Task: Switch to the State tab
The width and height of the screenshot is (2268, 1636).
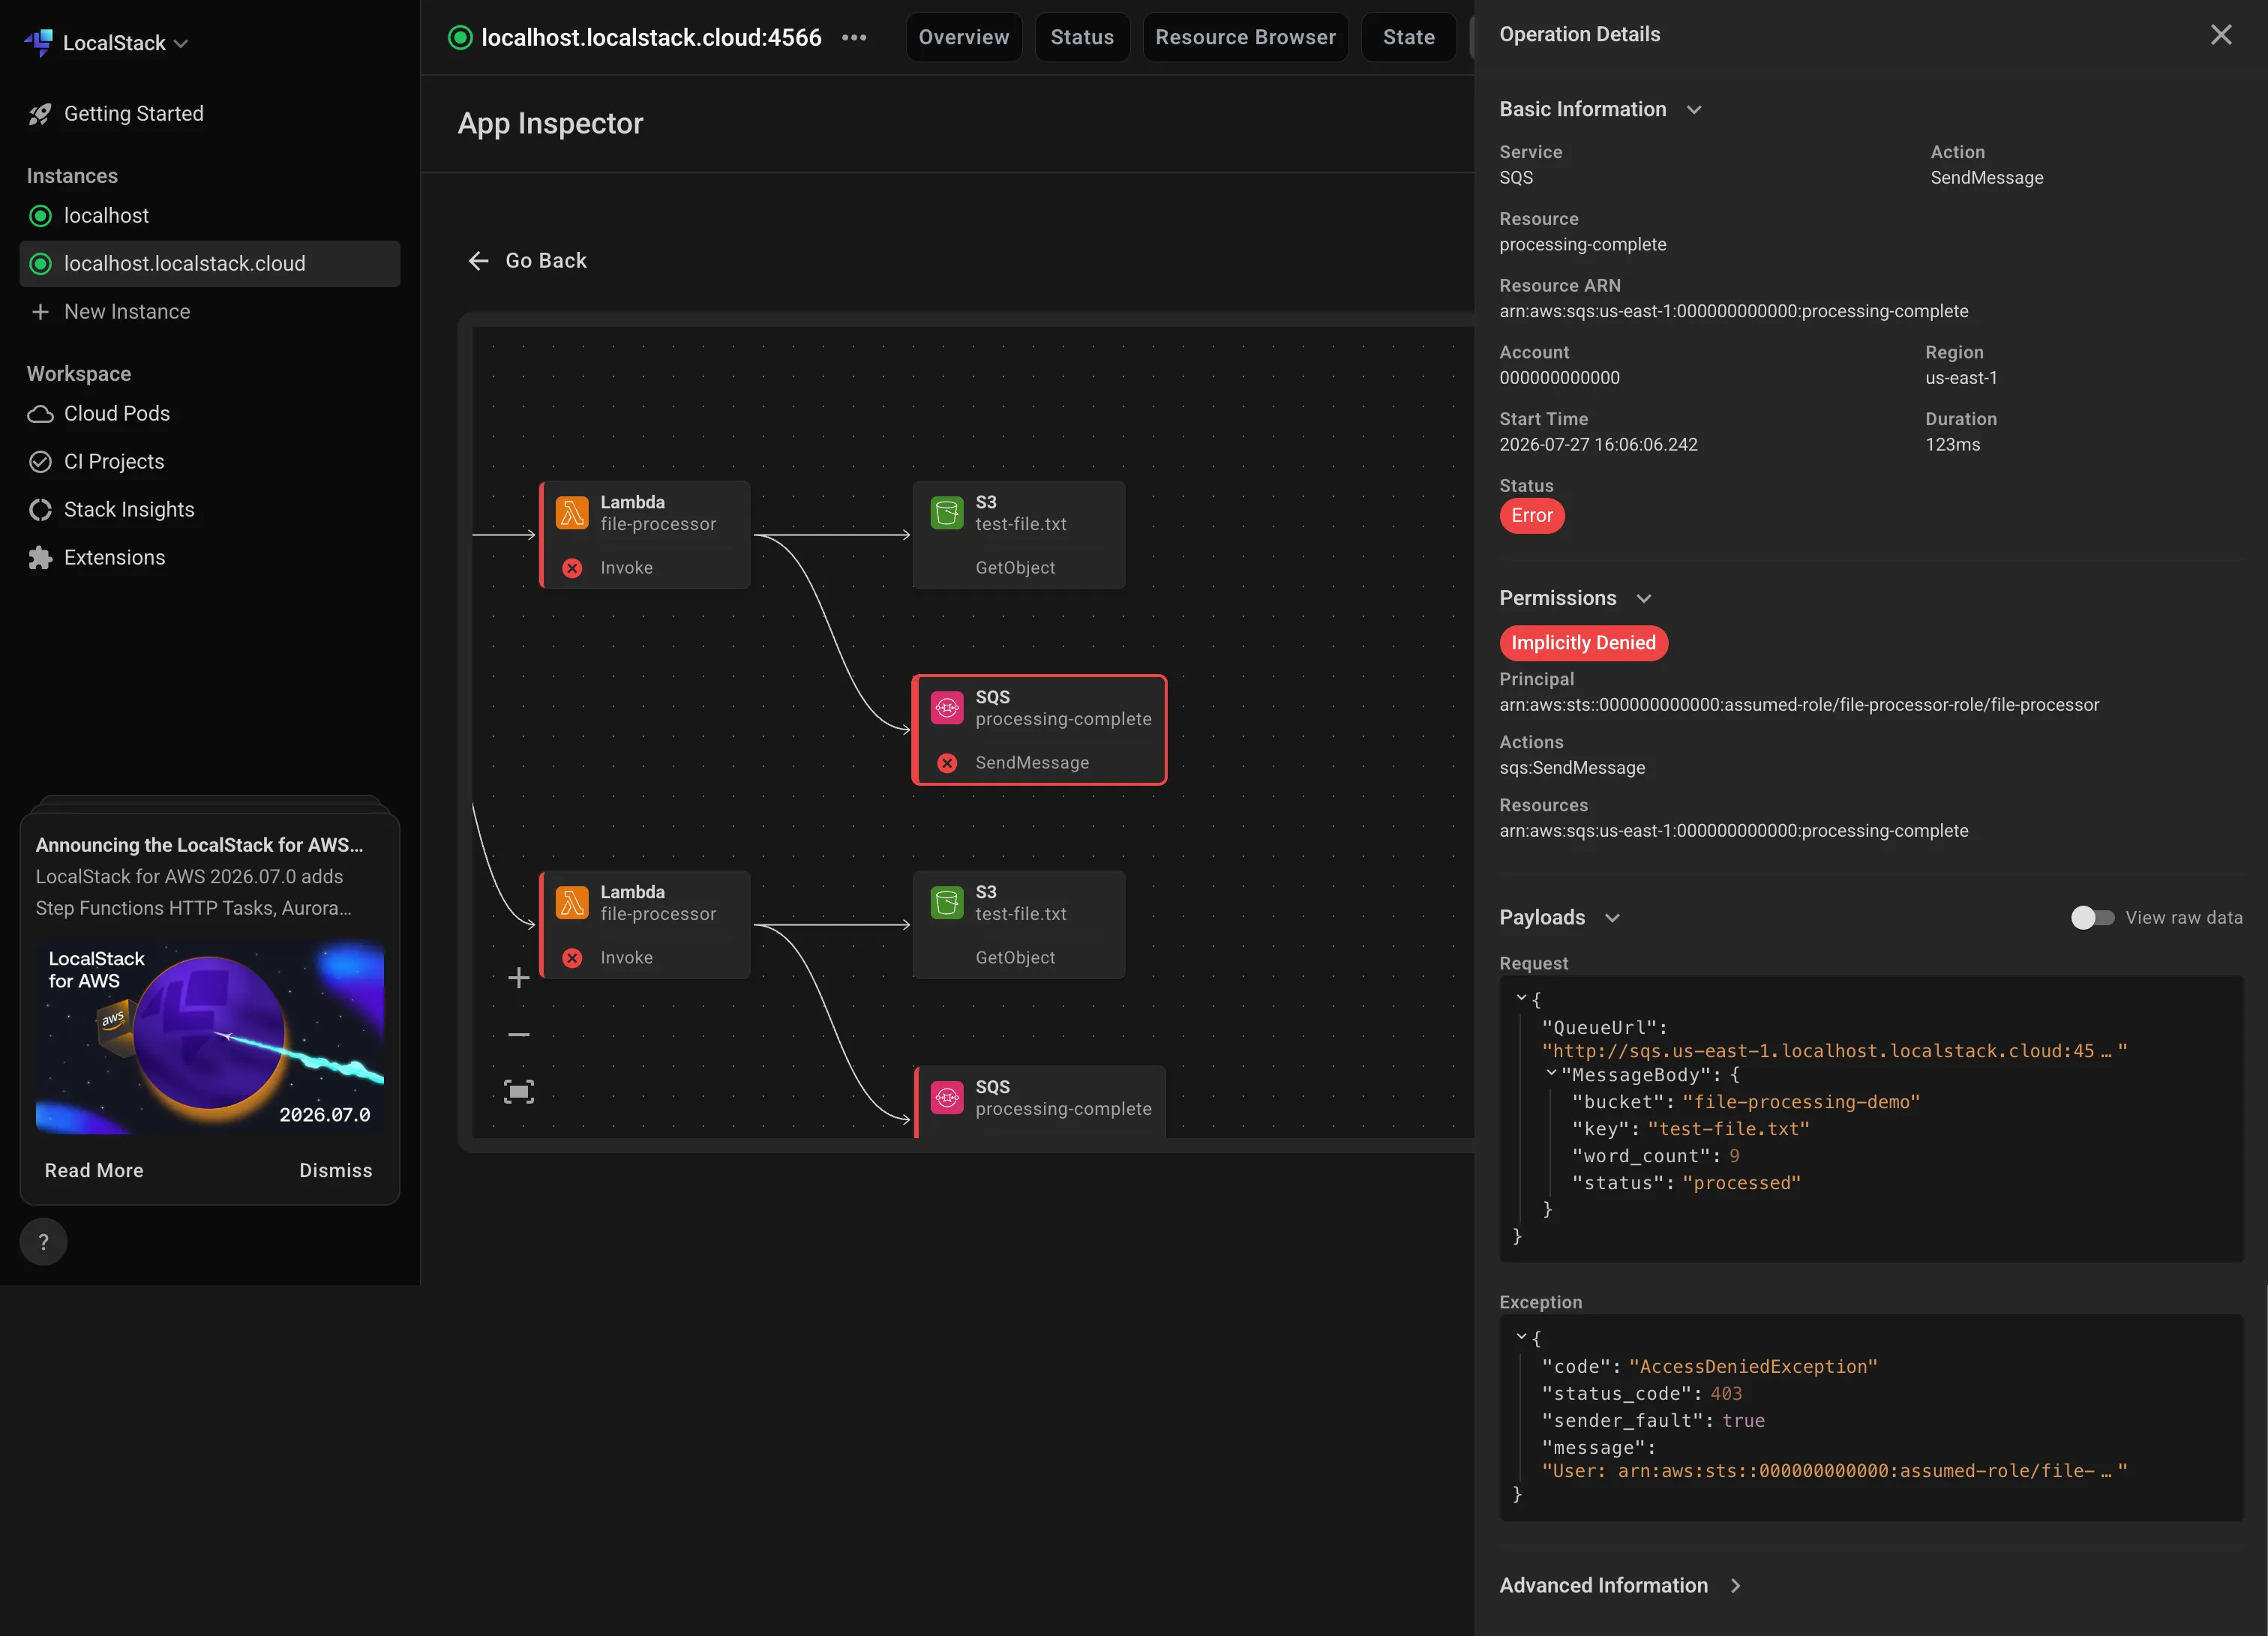Action: [1408, 38]
